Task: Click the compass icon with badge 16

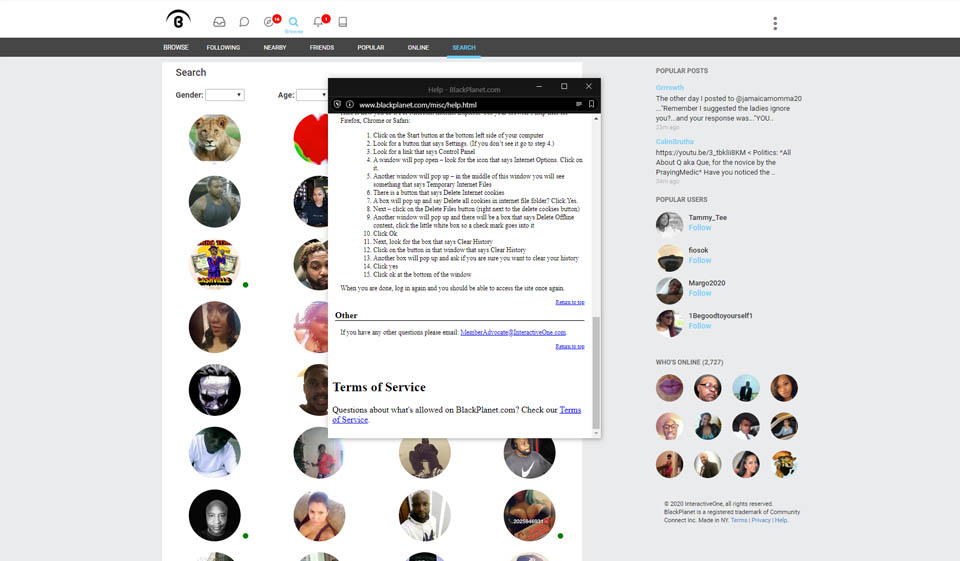Action: point(269,22)
